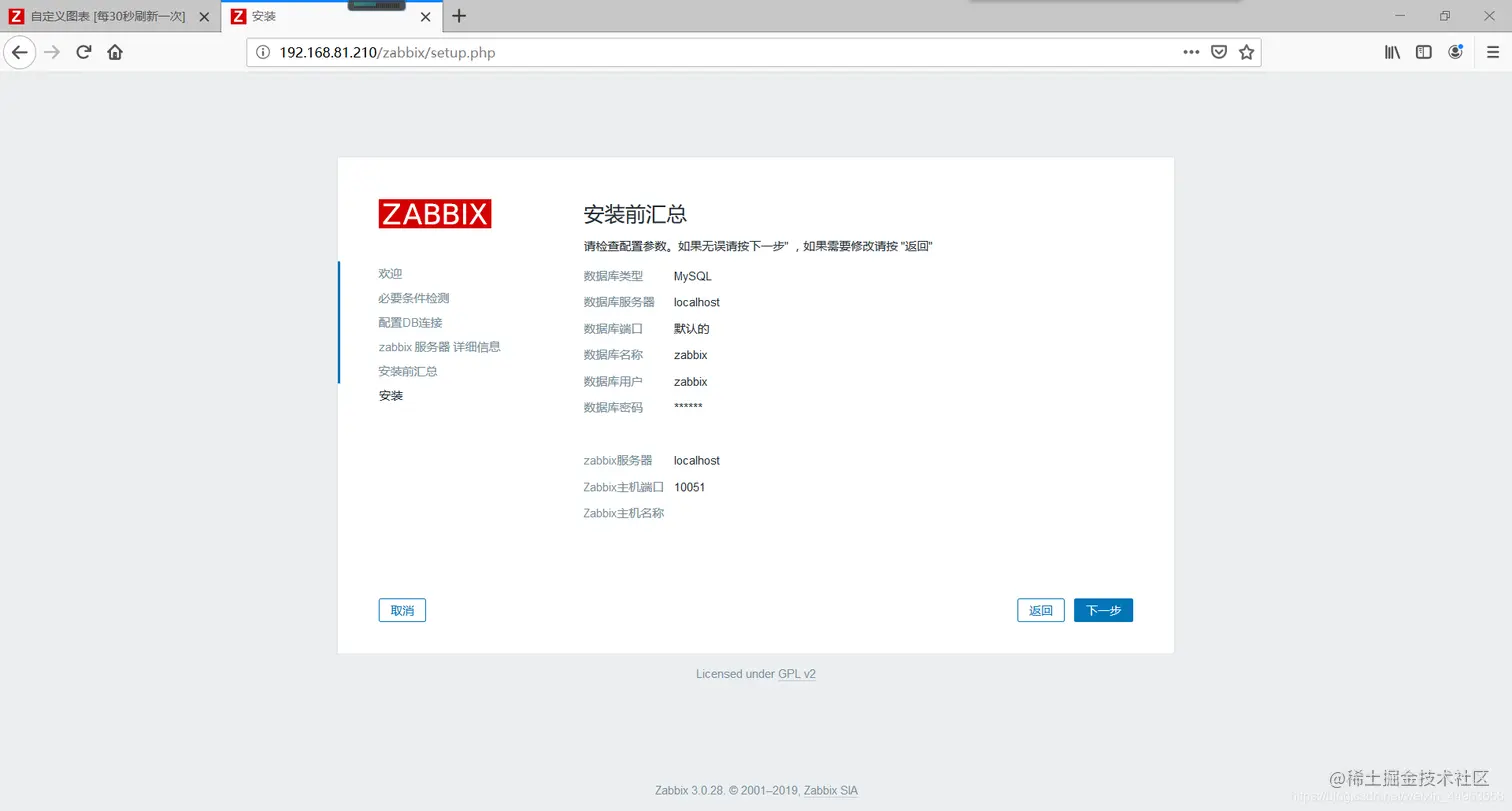Click the browser forward arrow
The image size is (1512, 811).
click(x=53, y=52)
